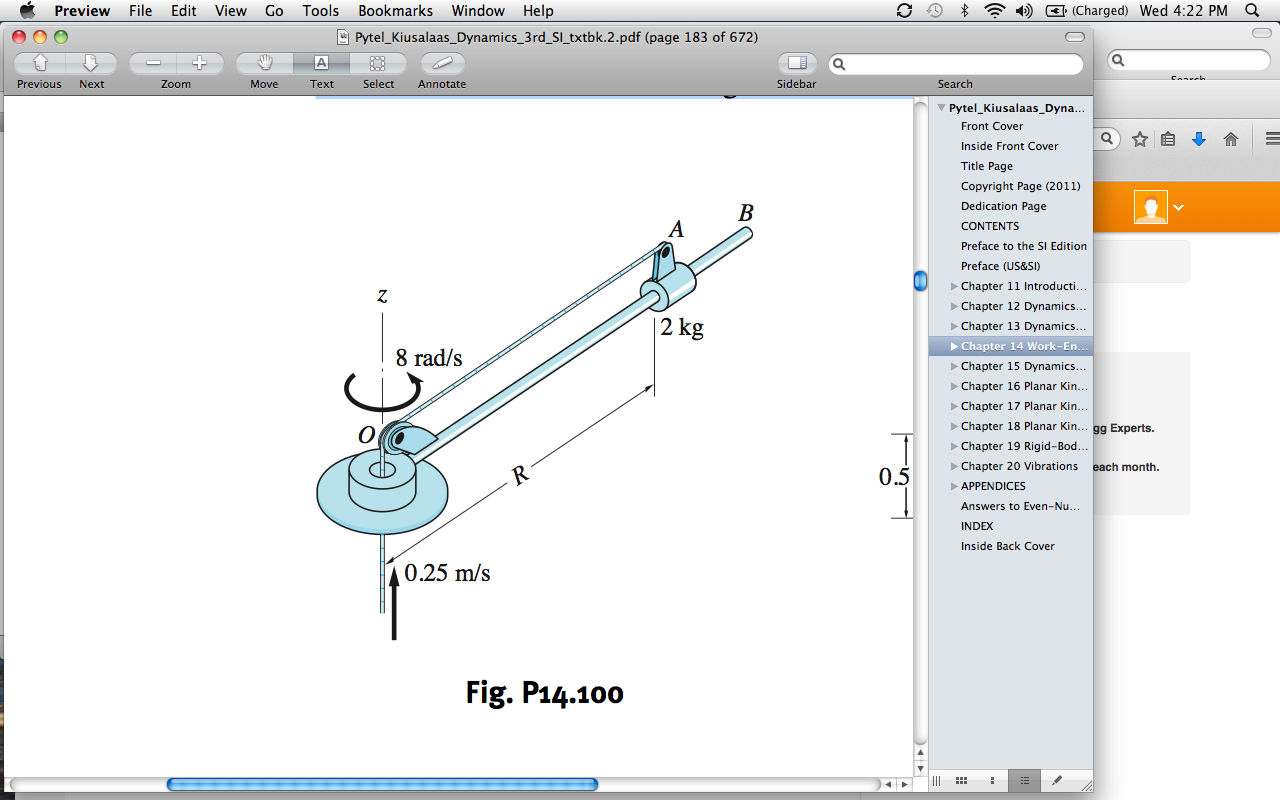1280x800 pixels.
Task: Click the Next page button
Action: click(x=92, y=62)
